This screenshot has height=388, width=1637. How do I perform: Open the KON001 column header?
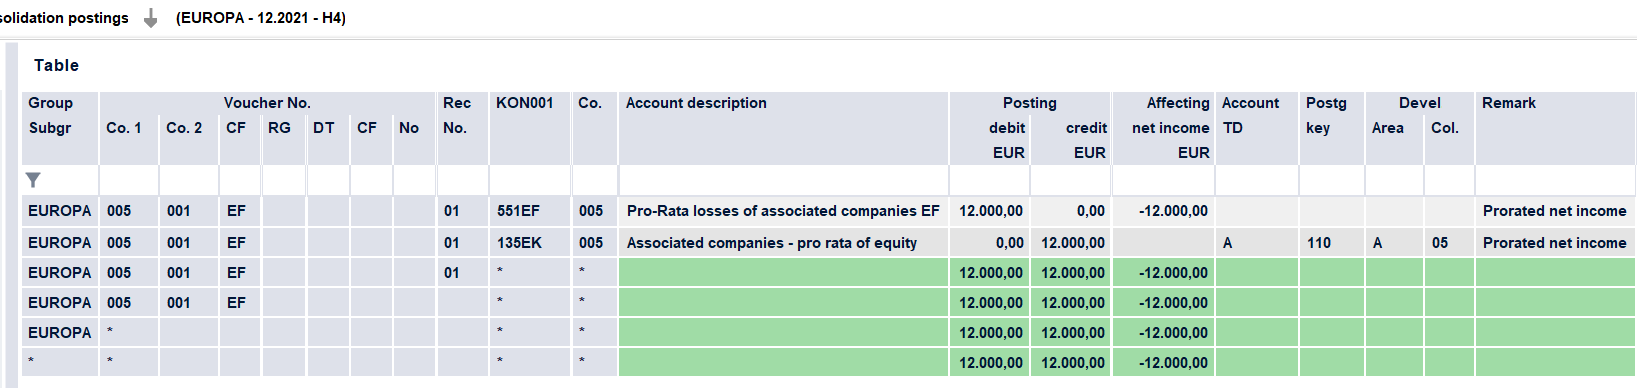click(x=529, y=128)
